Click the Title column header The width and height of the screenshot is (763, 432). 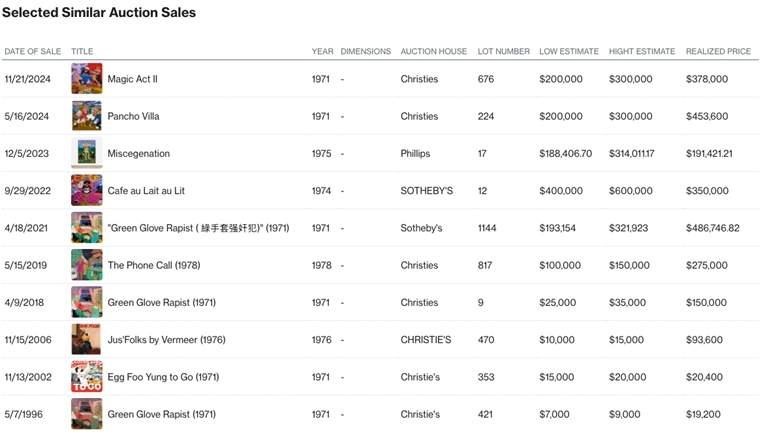point(82,52)
